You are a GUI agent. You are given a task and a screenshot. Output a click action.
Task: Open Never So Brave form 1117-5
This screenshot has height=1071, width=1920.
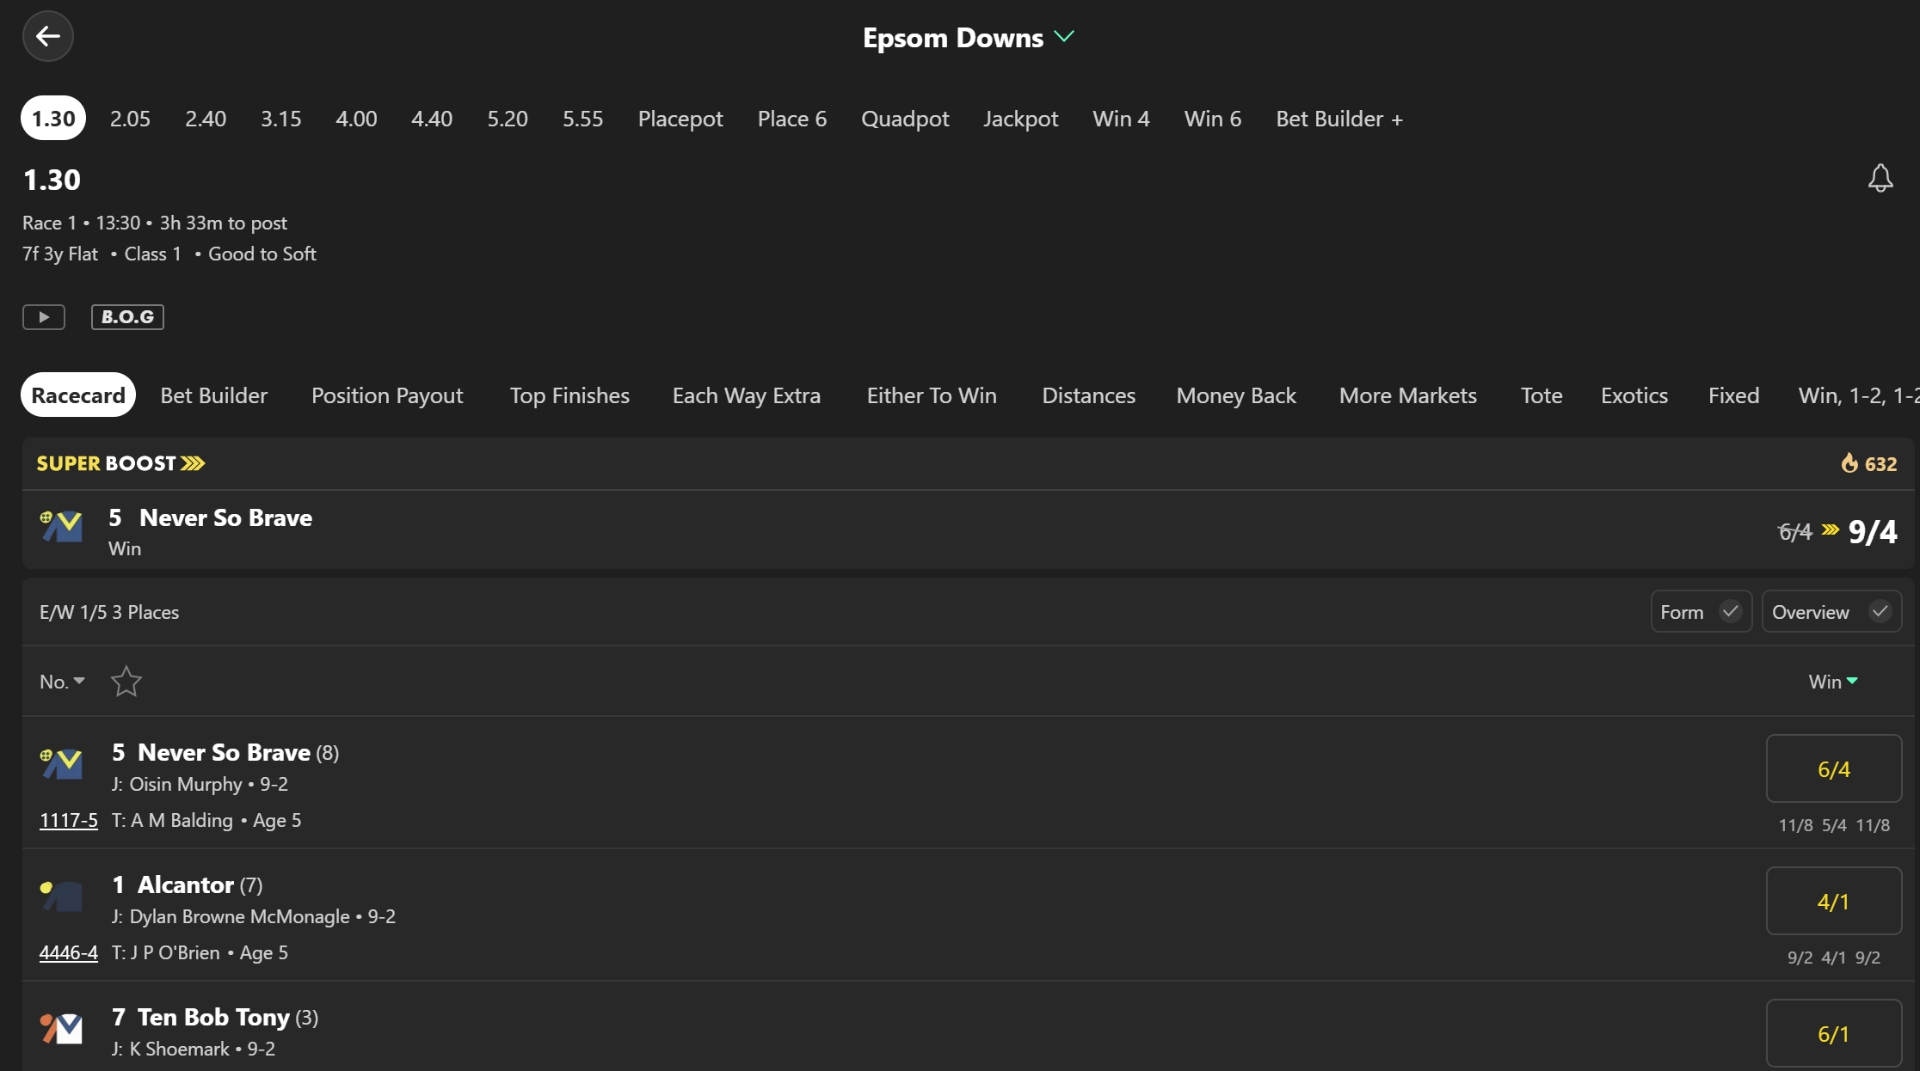tap(68, 820)
